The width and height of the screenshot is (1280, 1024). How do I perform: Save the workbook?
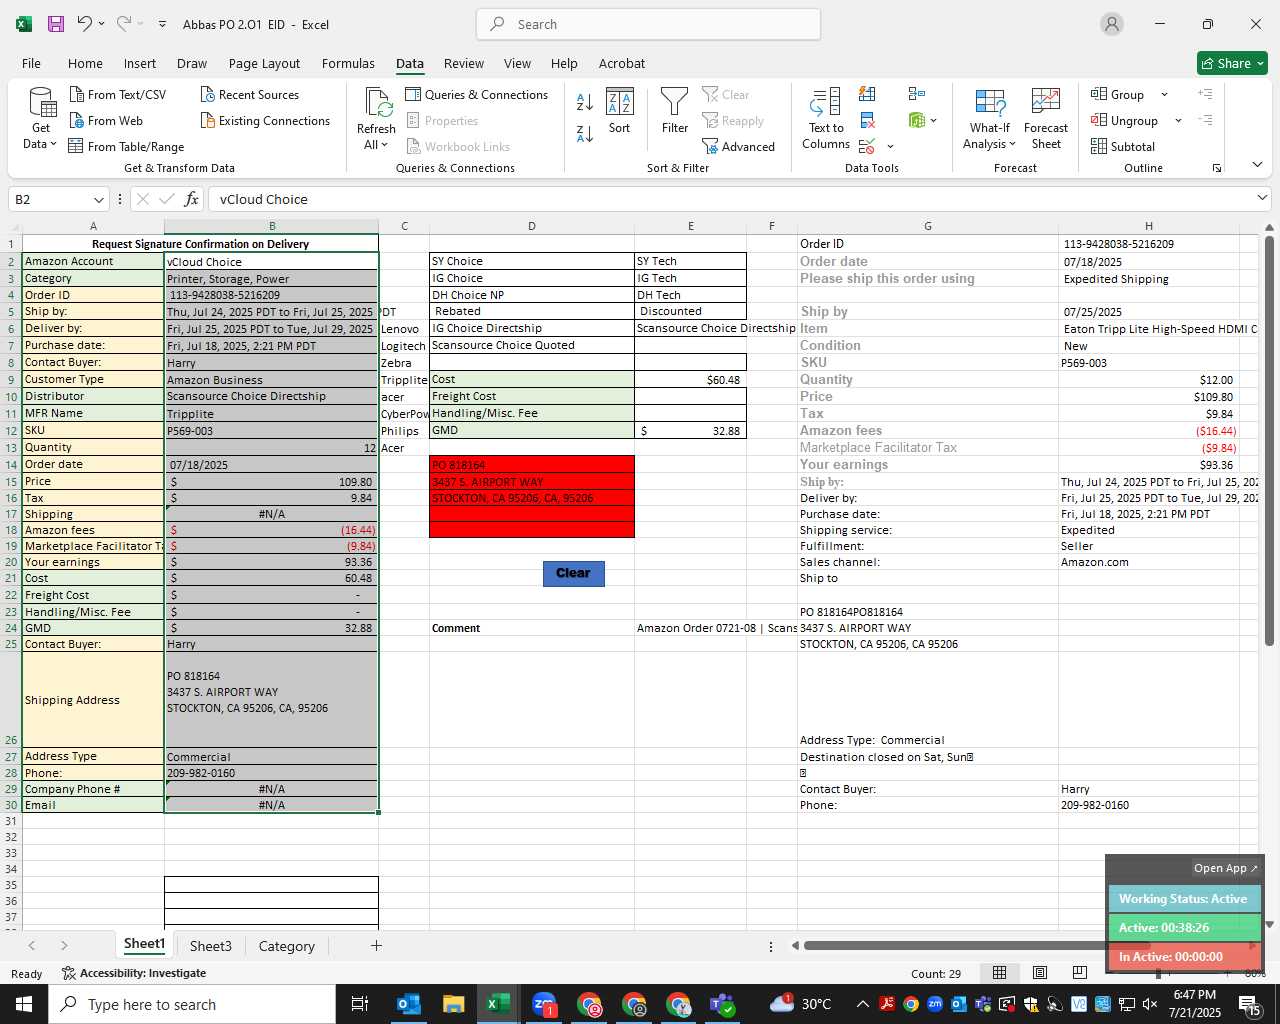point(56,24)
